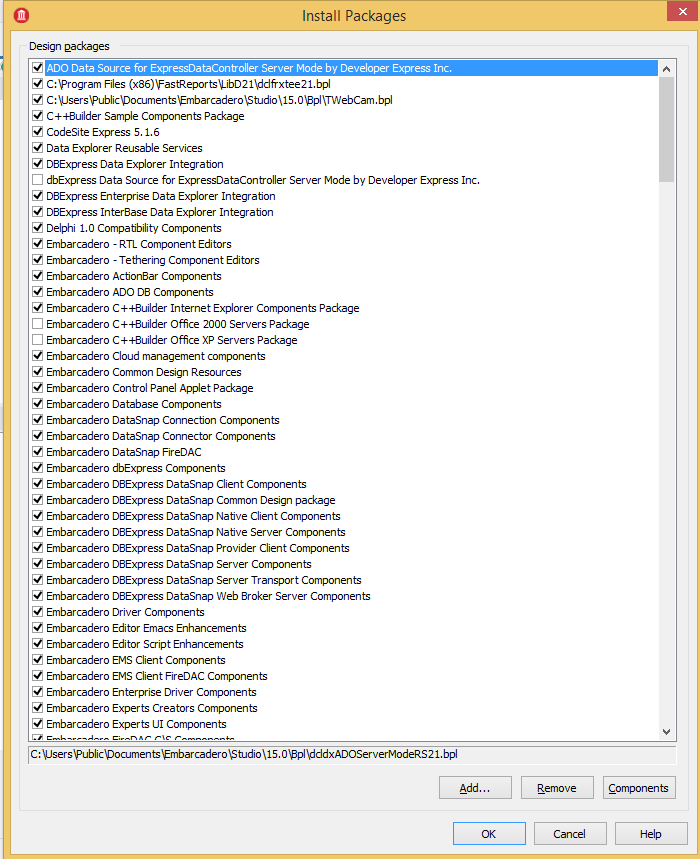The width and height of the screenshot is (700, 859).
Task: Enable Embarcadero C++Builder Office XP Servers Package
Action: click(x=38, y=340)
